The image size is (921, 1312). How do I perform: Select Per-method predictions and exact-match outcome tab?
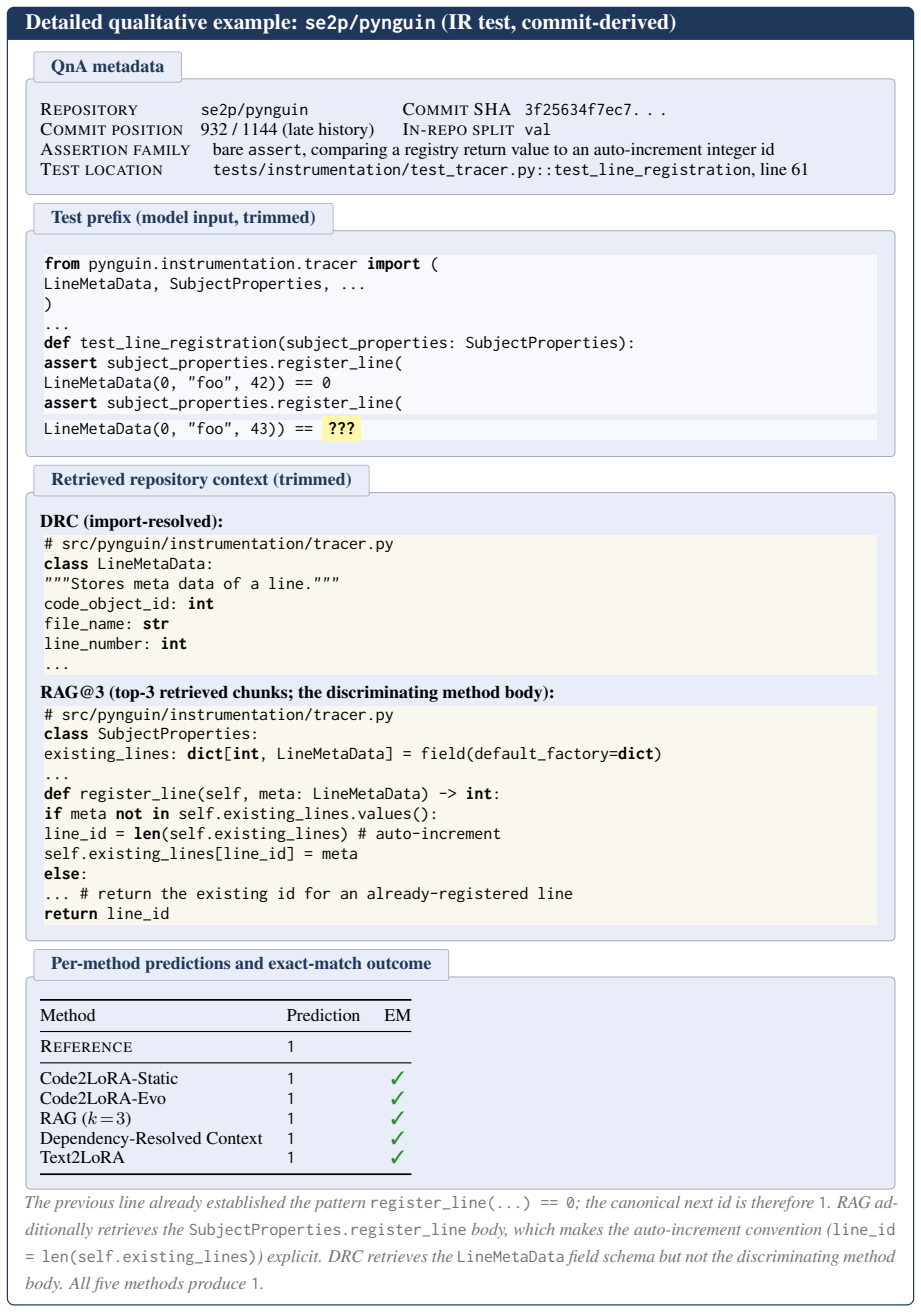point(241,964)
